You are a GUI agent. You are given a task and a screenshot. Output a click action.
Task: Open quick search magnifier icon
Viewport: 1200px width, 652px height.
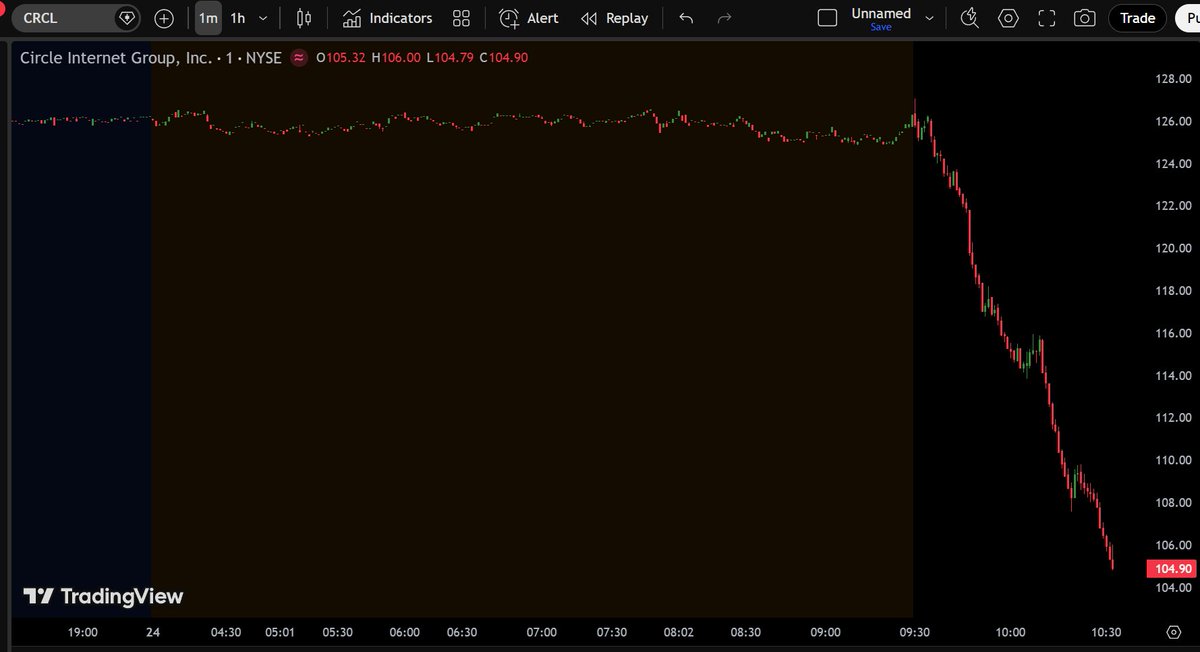[969, 18]
